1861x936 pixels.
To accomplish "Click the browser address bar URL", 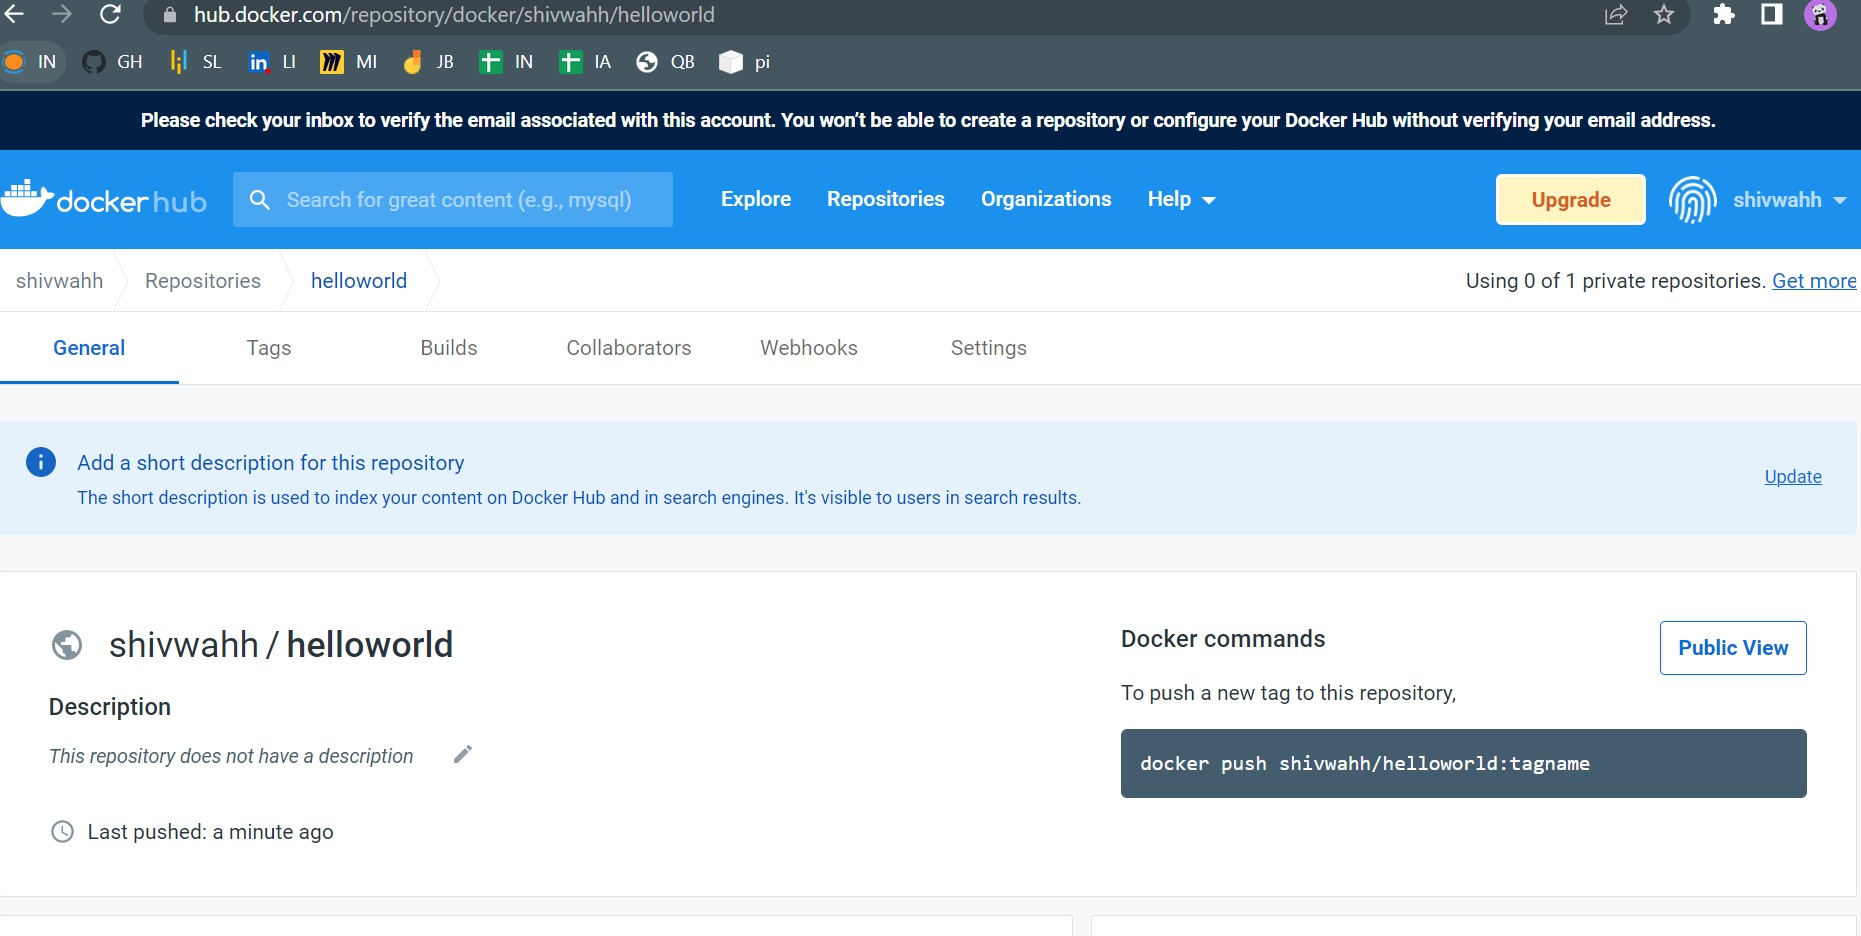I will (x=454, y=15).
